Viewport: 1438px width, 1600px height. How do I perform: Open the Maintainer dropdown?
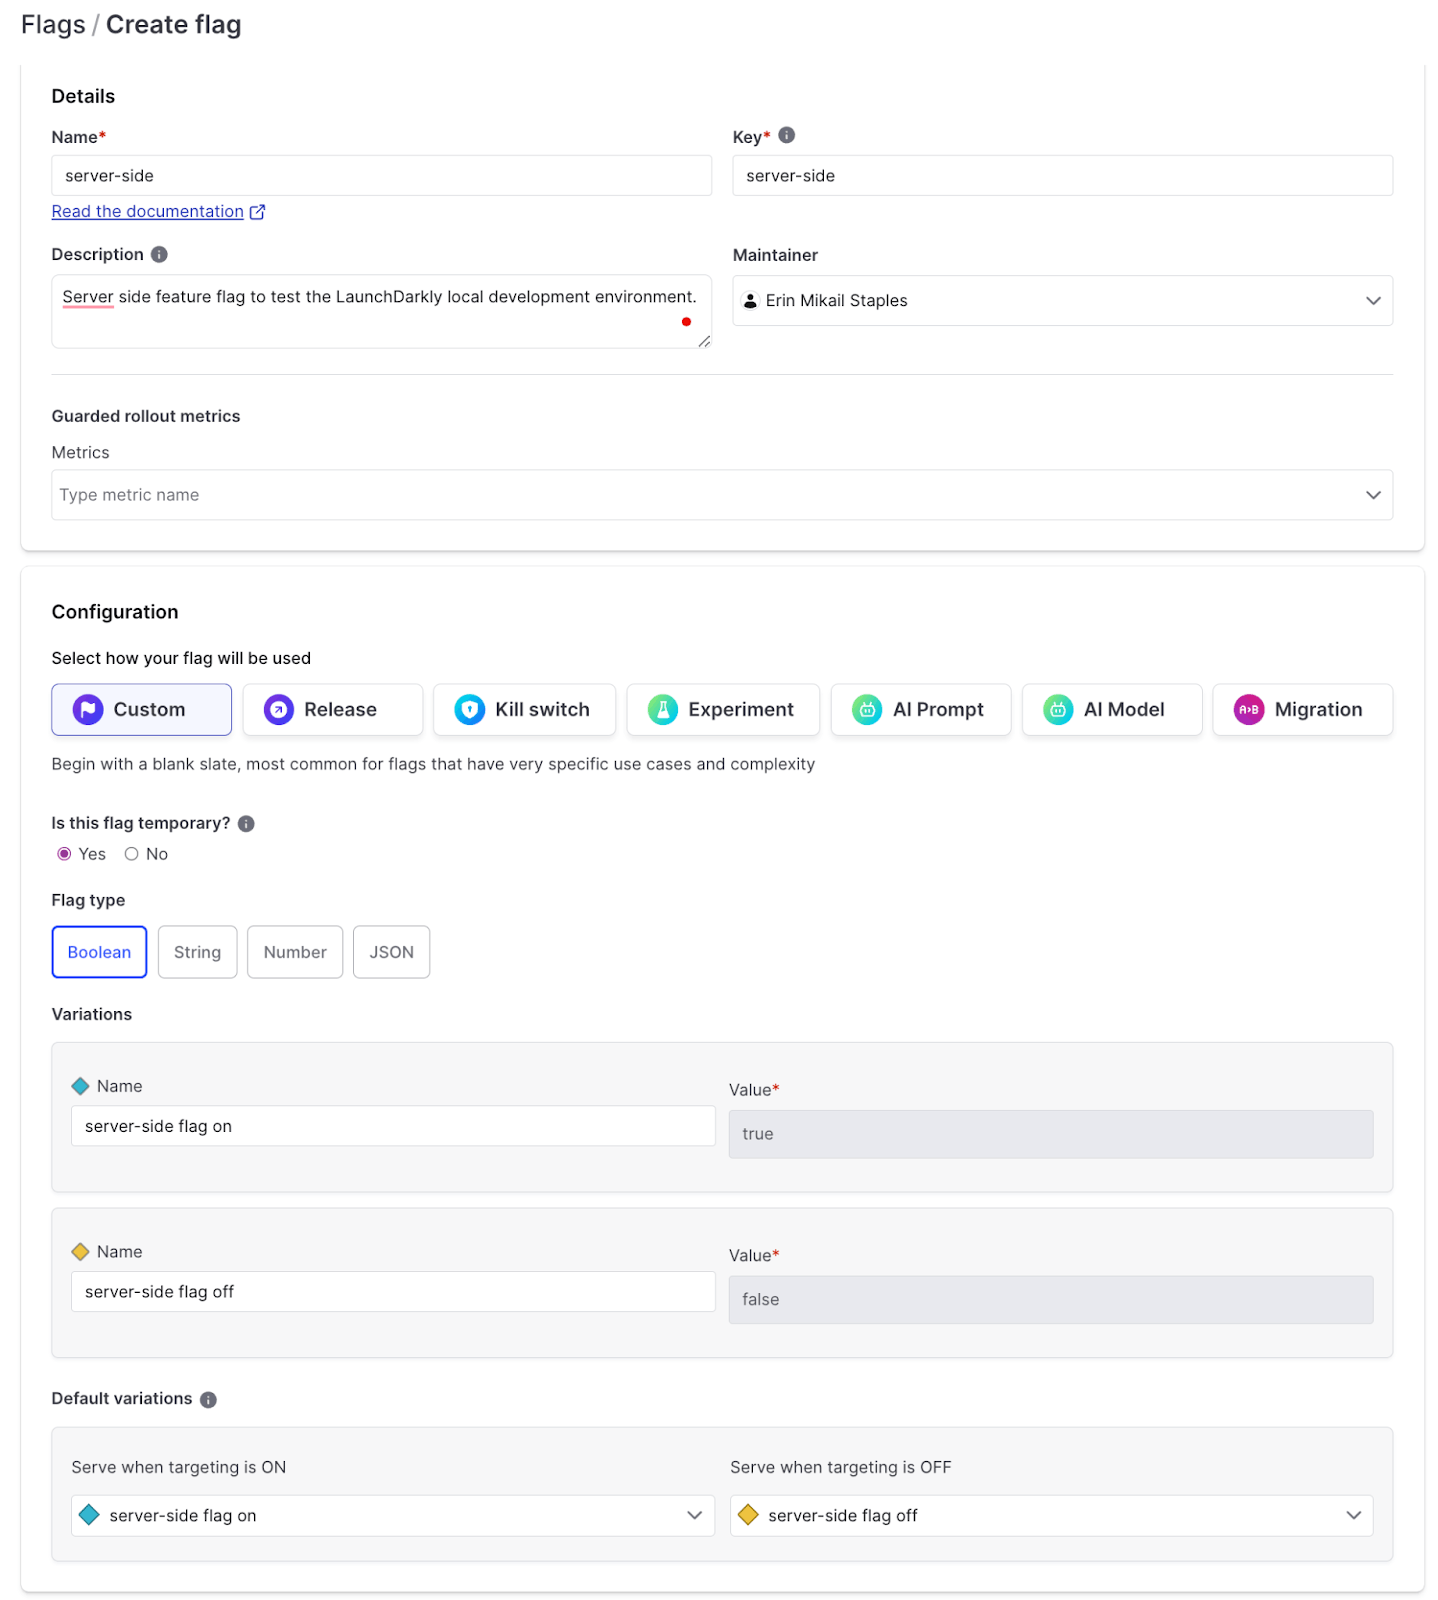[x=1062, y=301]
